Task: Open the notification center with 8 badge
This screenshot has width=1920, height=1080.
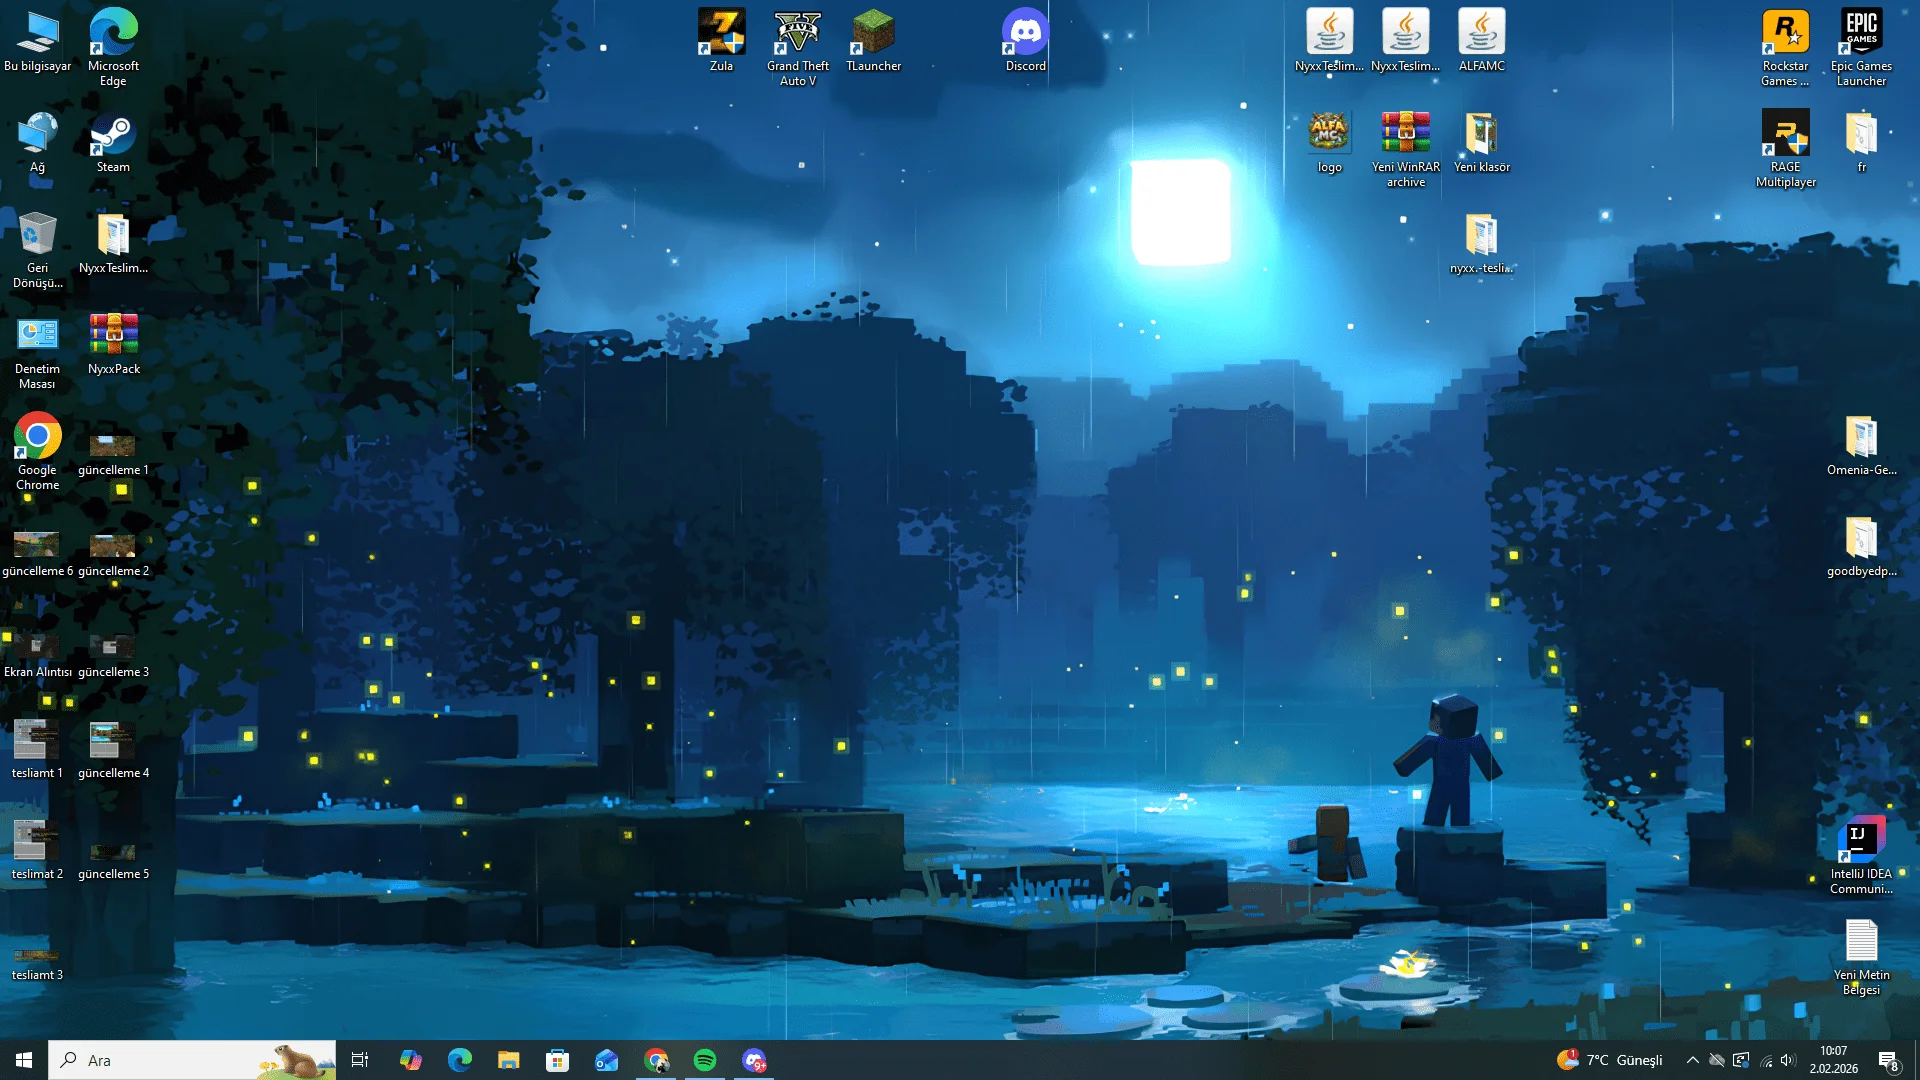Action: click(1888, 1060)
